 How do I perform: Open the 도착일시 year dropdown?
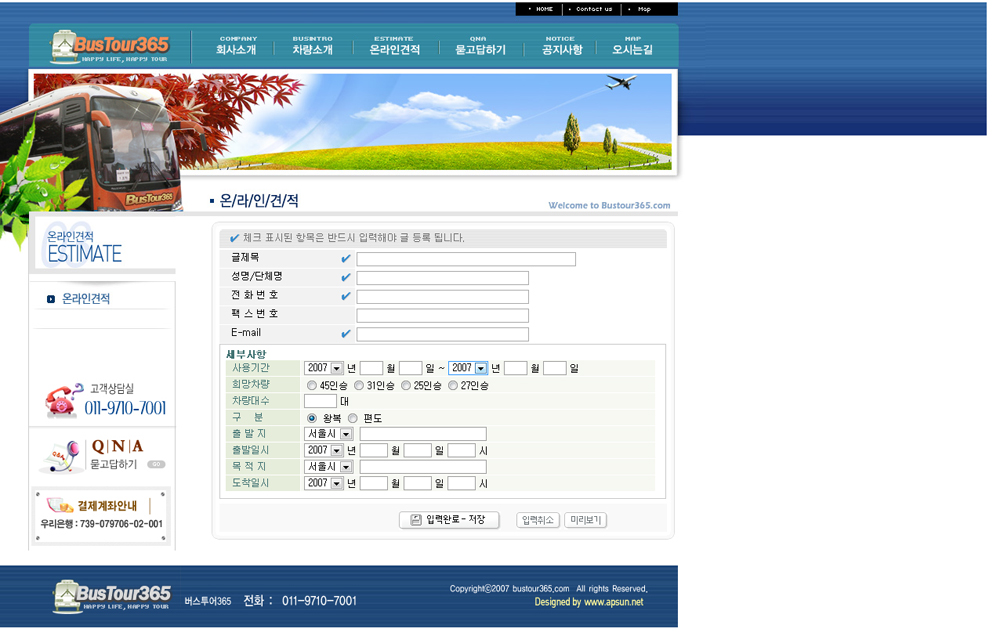[337, 483]
